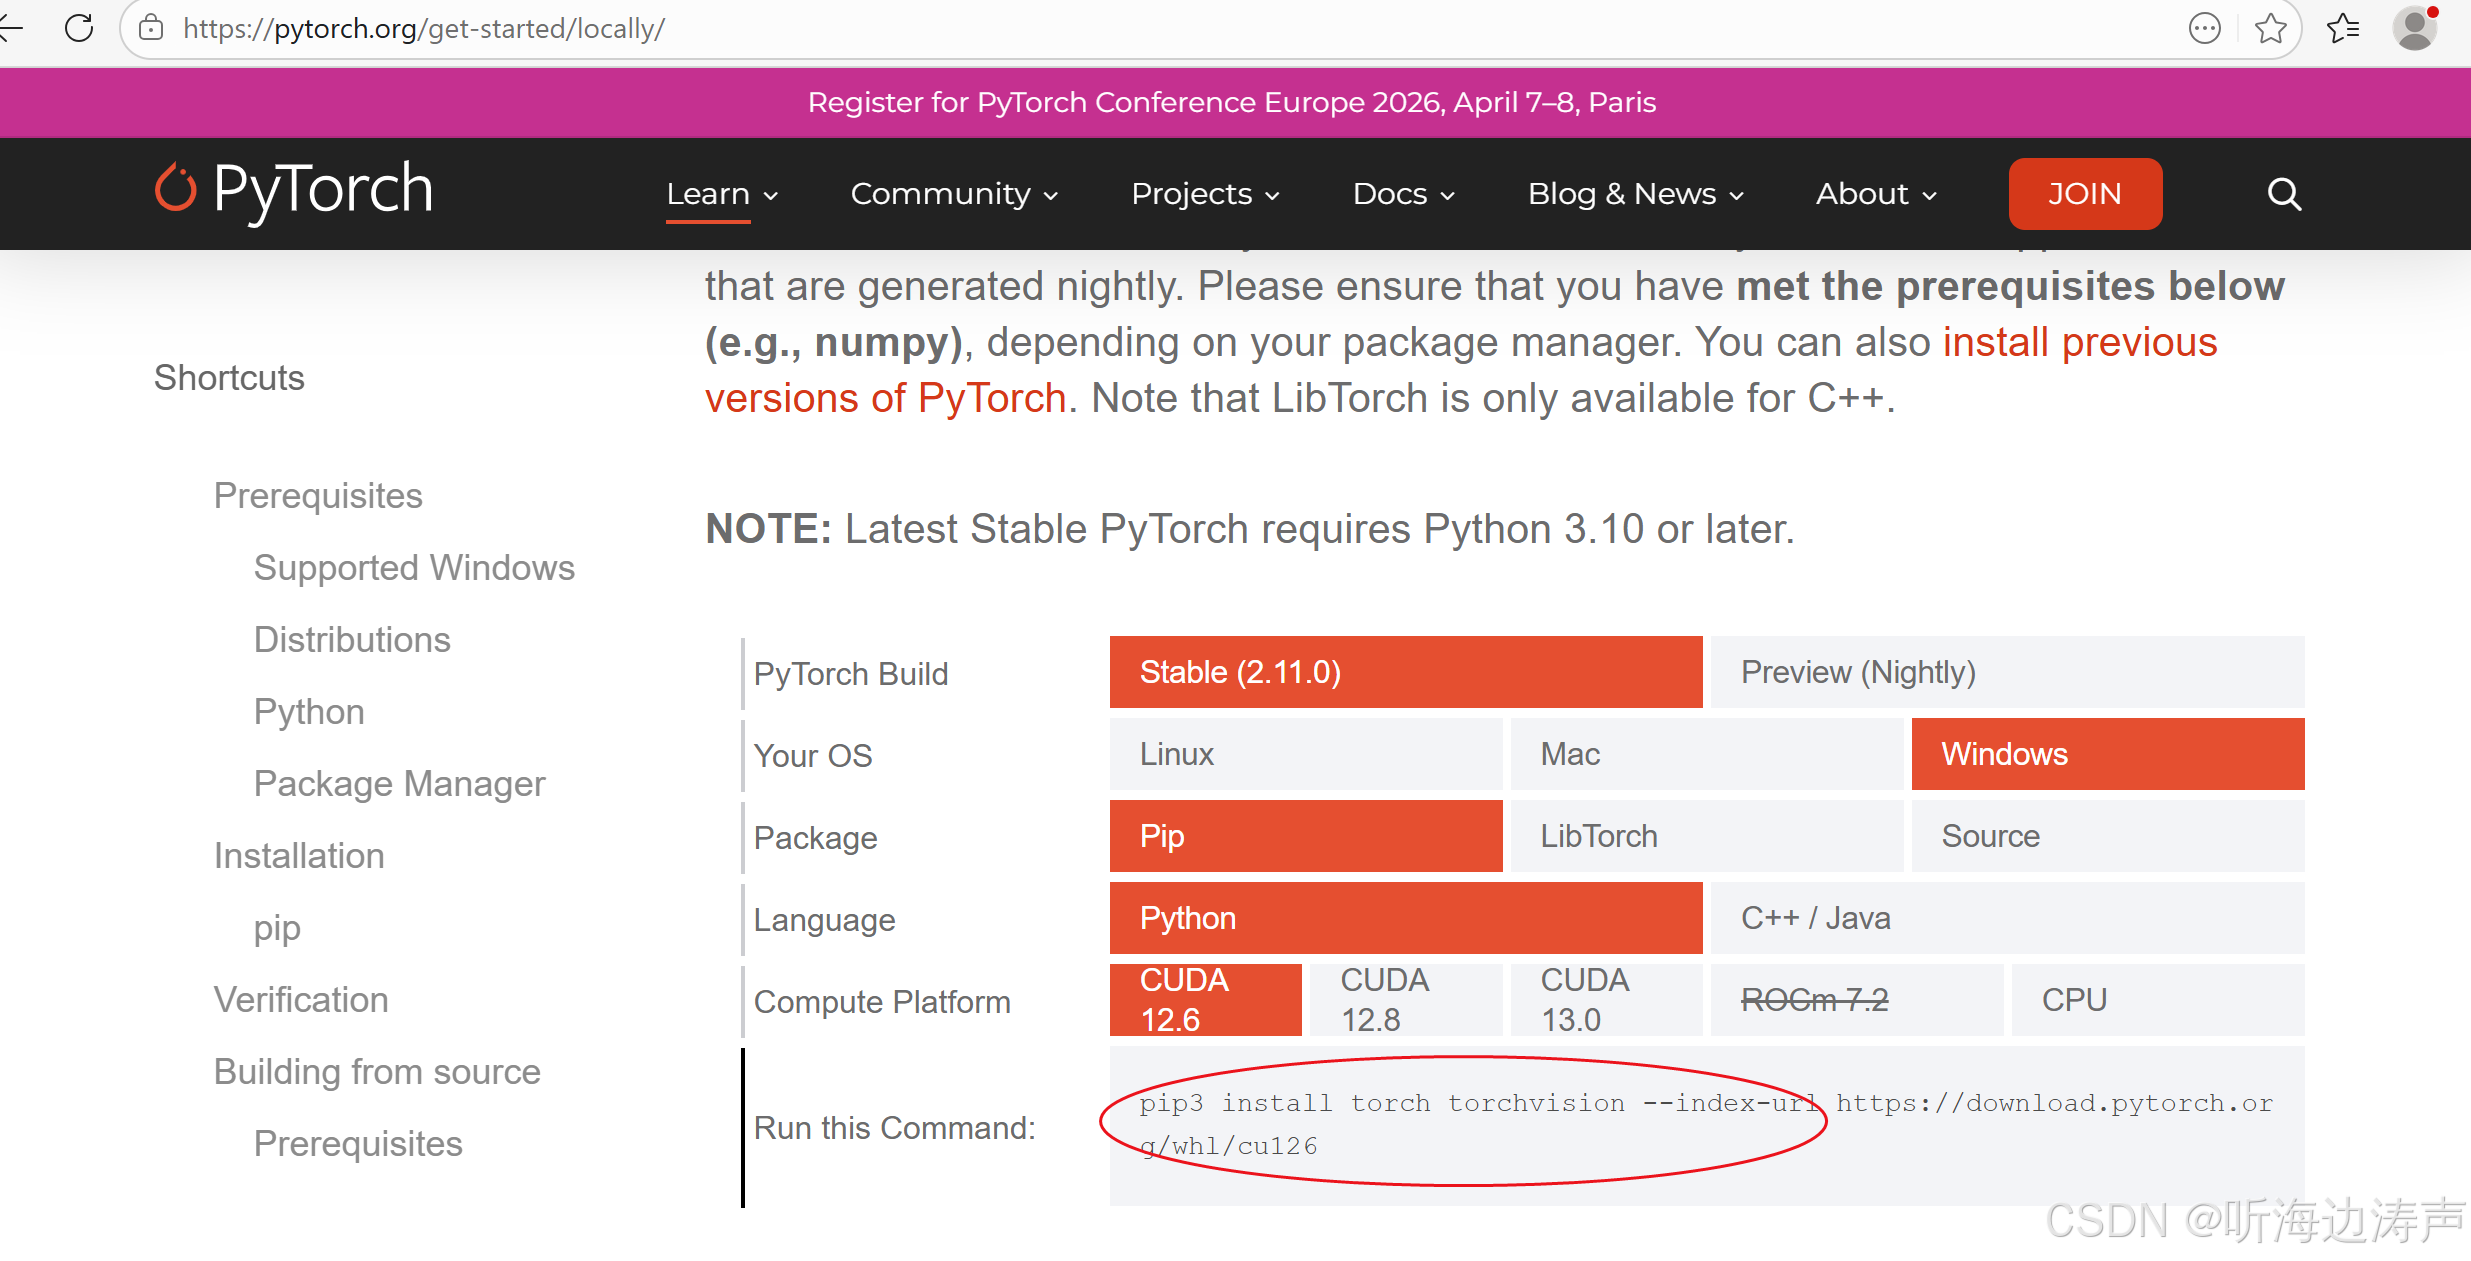The width and height of the screenshot is (2471, 1261).
Task: Select CUDA 13.0 compute platform
Action: pos(1607,1000)
